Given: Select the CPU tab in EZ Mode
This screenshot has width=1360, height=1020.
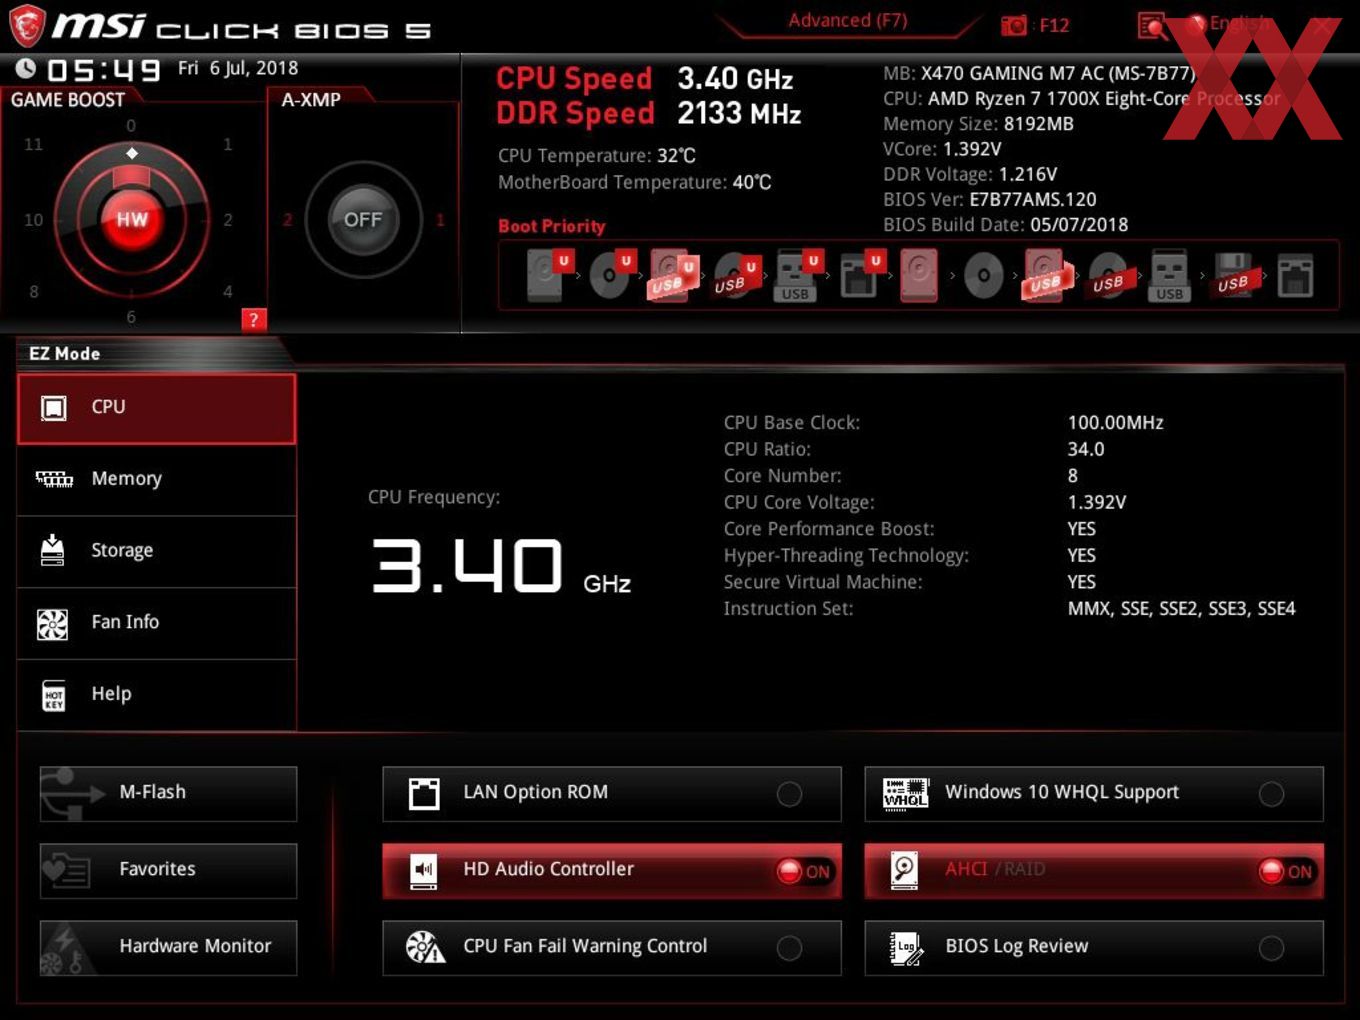Looking at the screenshot, I should (157, 408).
